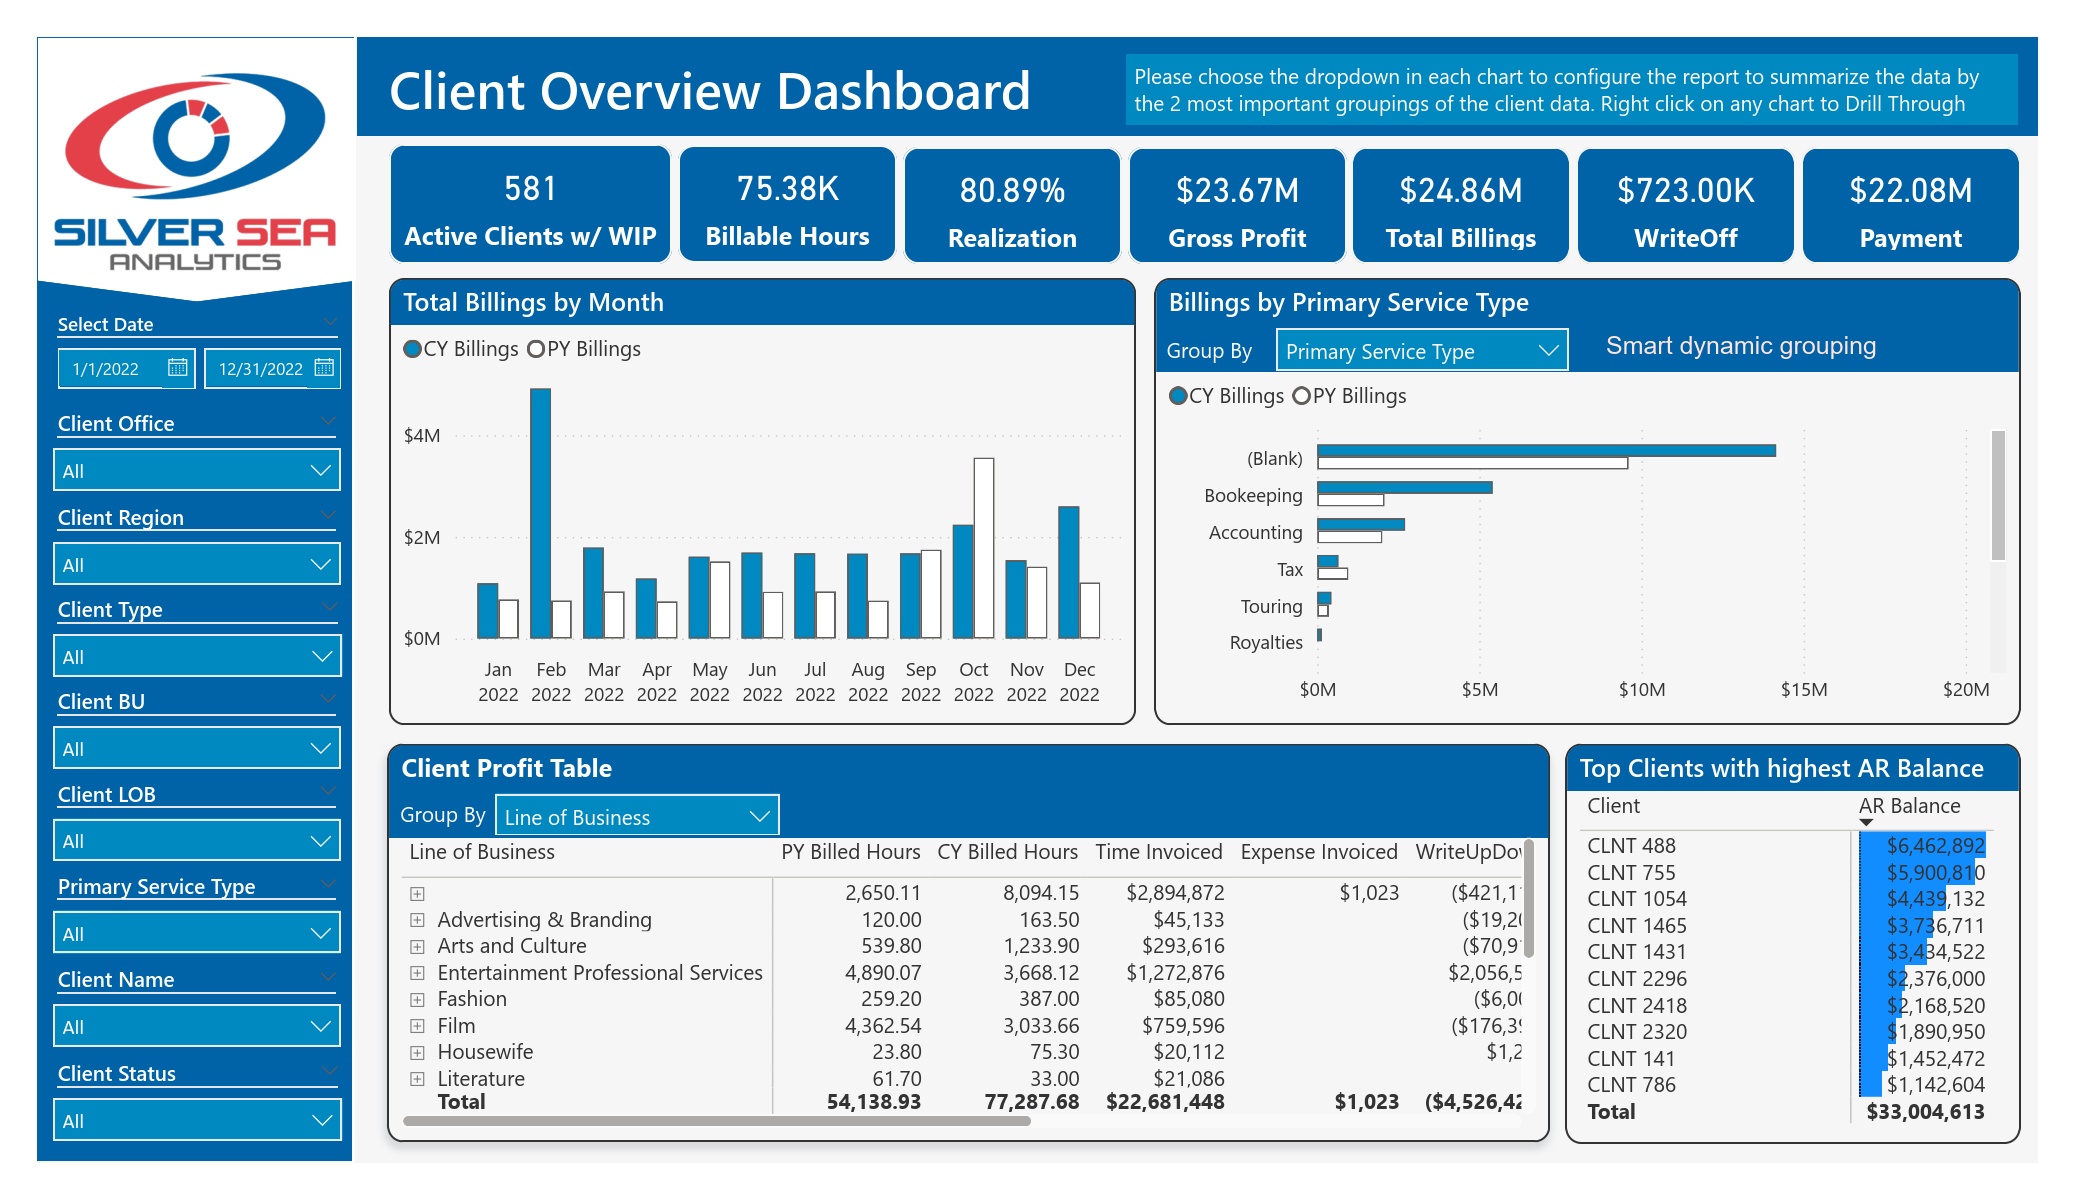Open the Line of Business Group By dropdown
Viewport: 2075px width, 1200px height.
(637, 816)
